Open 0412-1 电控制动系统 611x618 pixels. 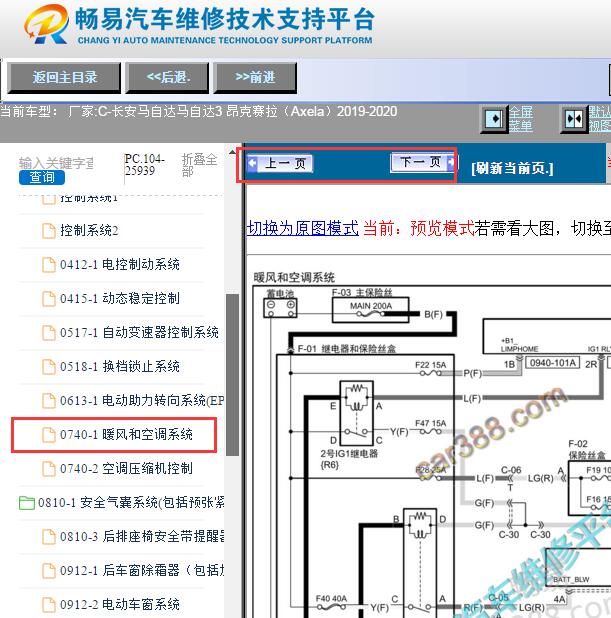[120, 264]
